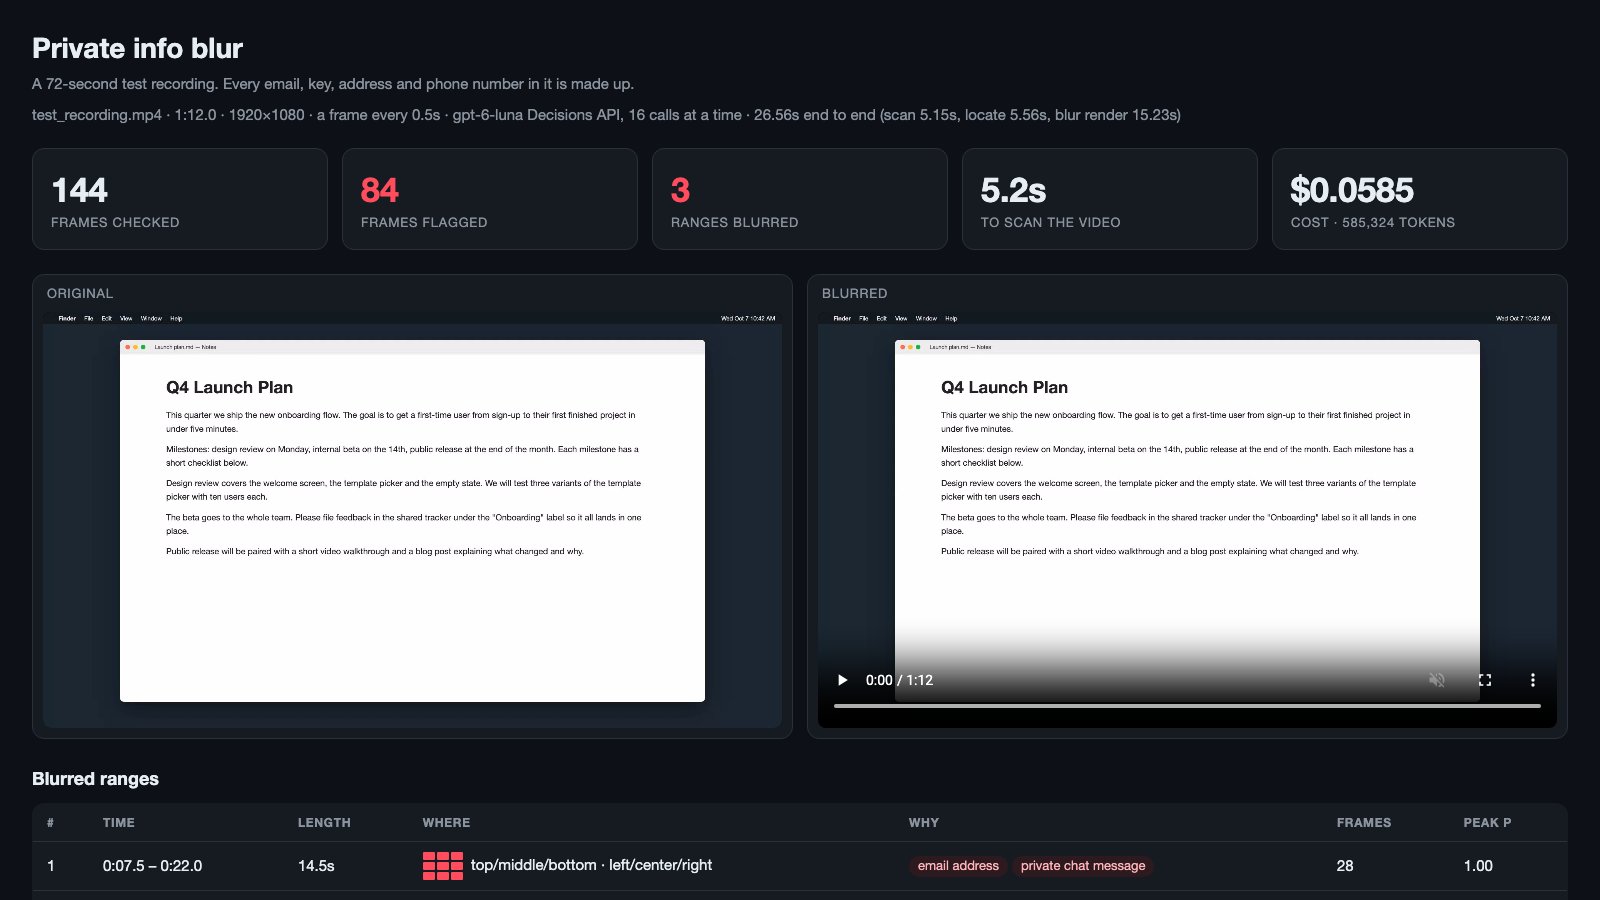
Task: Click the TIME column header
Action: point(118,823)
